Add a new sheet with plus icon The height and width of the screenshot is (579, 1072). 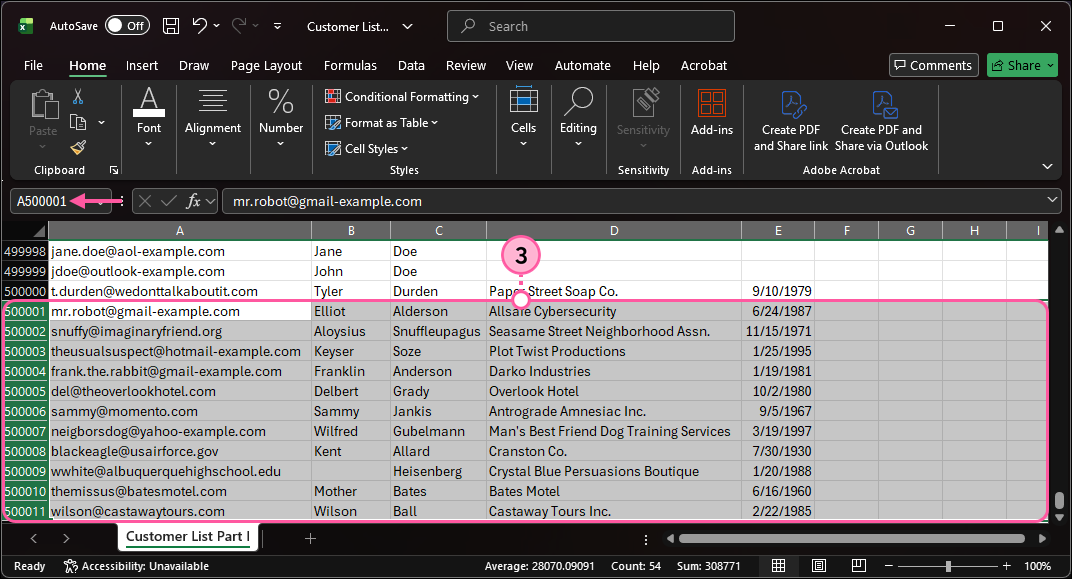pos(310,539)
